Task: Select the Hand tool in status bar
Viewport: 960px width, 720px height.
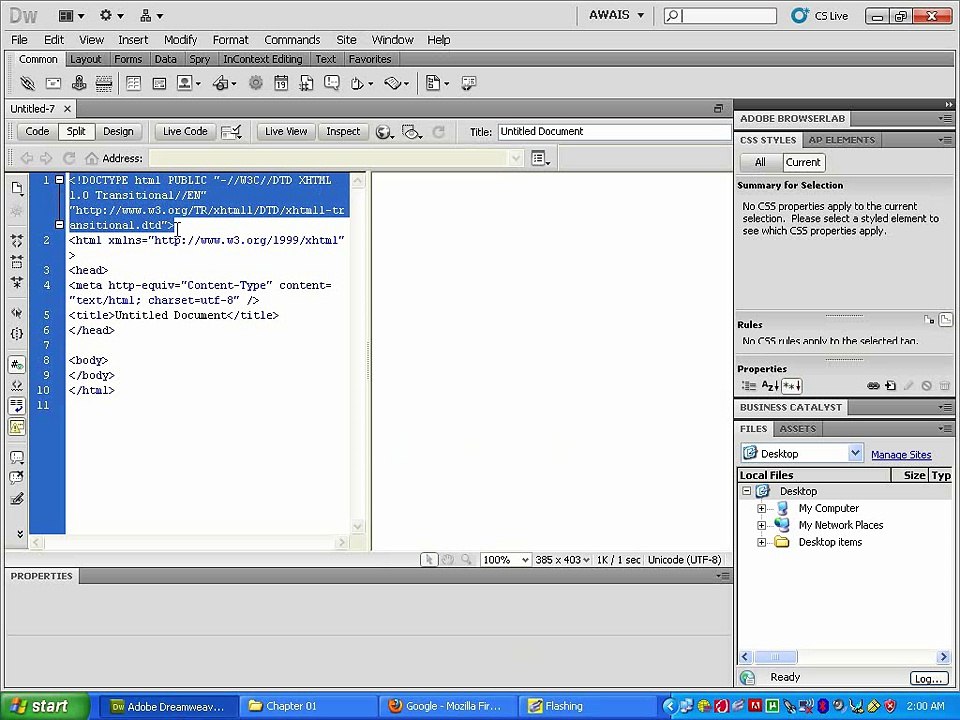Action: point(448,560)
